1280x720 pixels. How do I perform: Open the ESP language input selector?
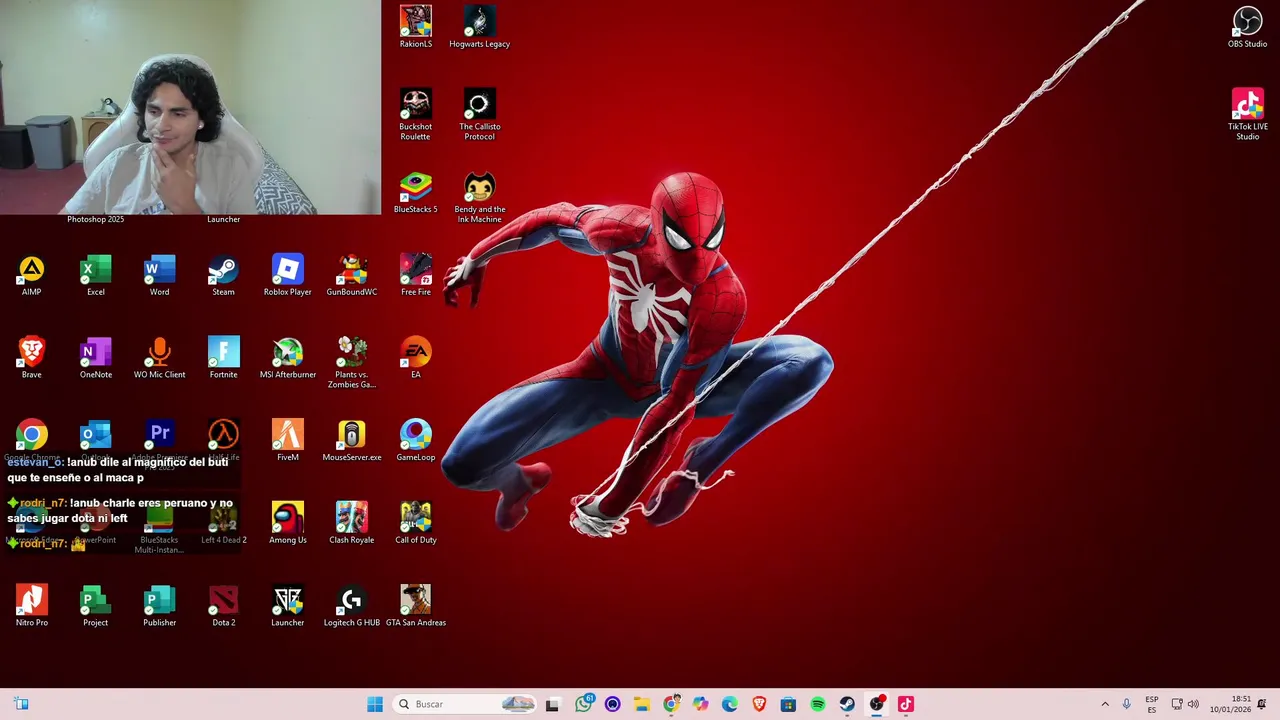1152,704
